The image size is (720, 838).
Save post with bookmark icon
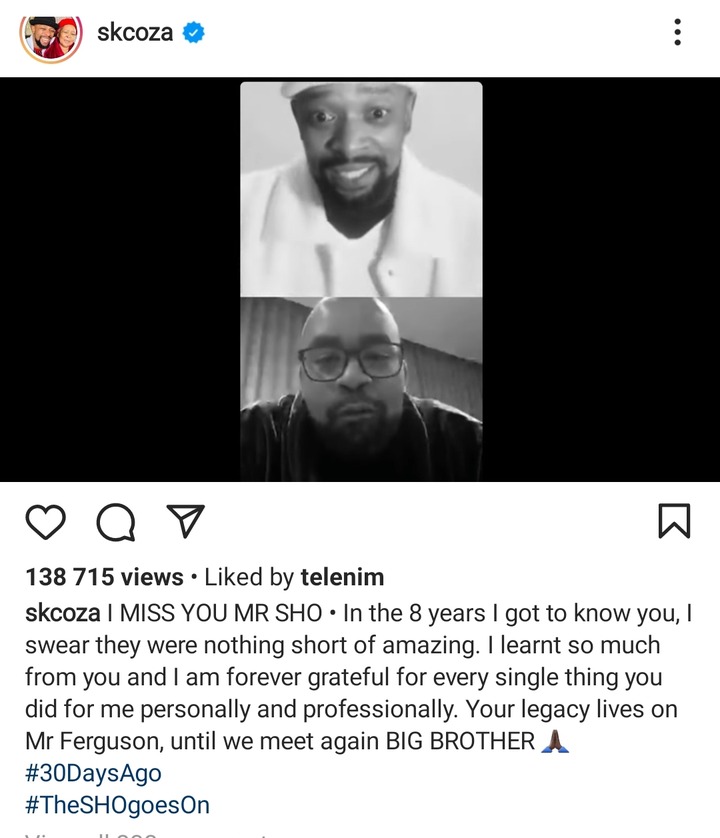(x=674, y=520)
